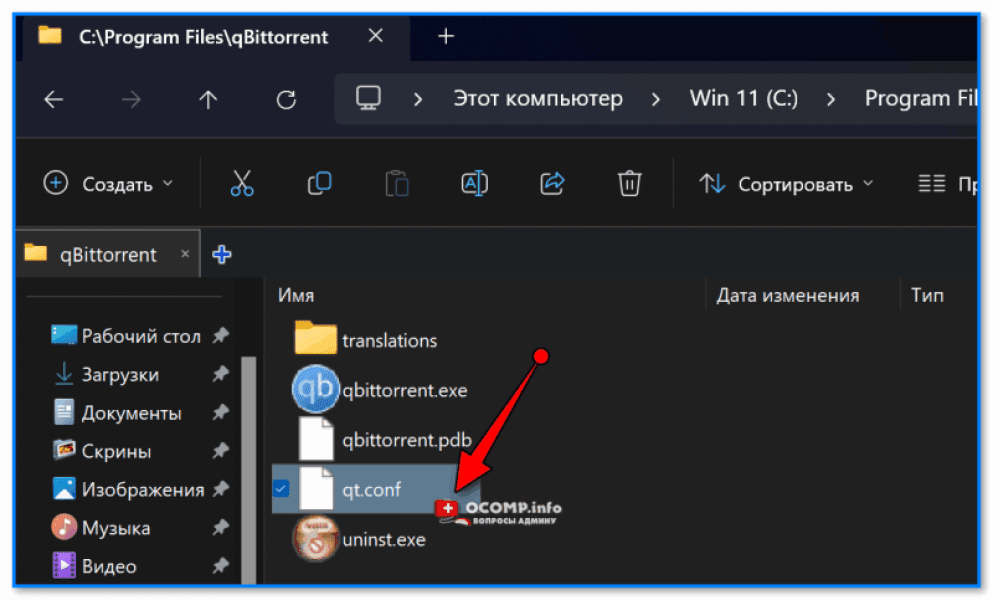Click the Paste icon in the toolbar
Image resolution: width=993 pixels, height=600 pixels.
tap(397, 183)
